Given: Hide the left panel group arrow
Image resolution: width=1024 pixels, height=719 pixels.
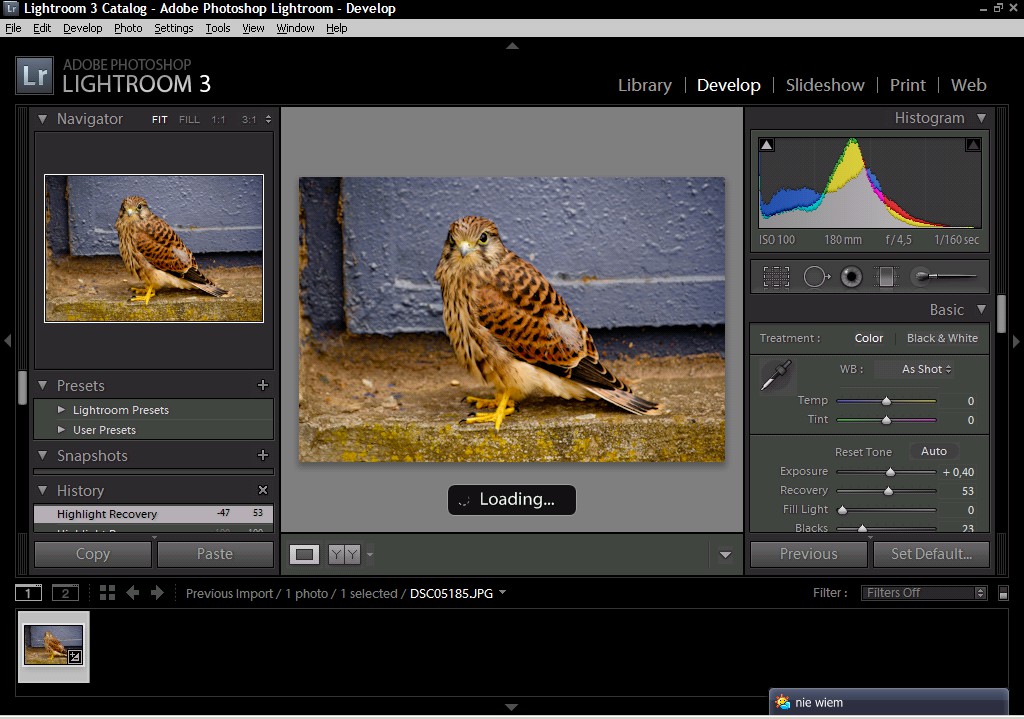Looking at the screenshot, I should click(7, 341).
